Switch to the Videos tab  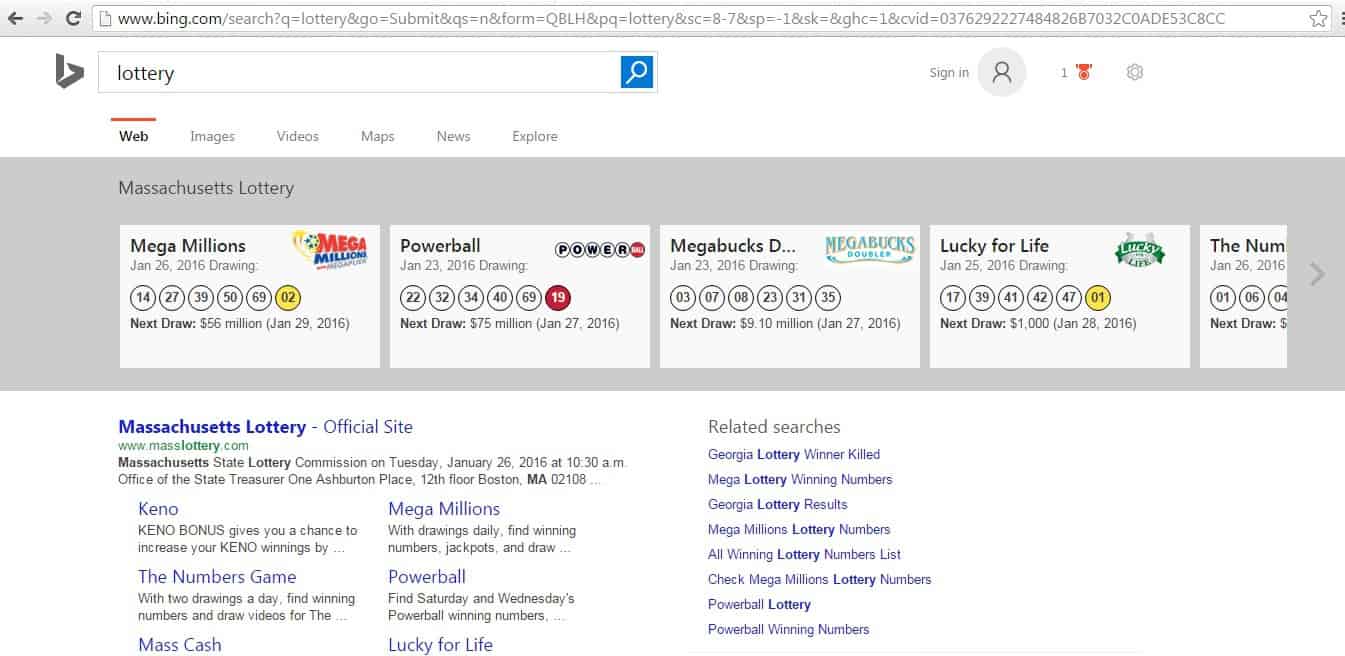pos(298,136)
